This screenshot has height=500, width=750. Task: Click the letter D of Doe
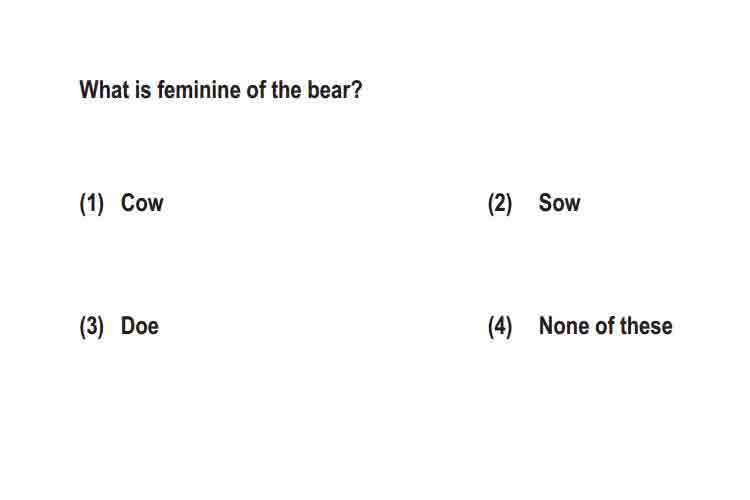tap(128, 326)
